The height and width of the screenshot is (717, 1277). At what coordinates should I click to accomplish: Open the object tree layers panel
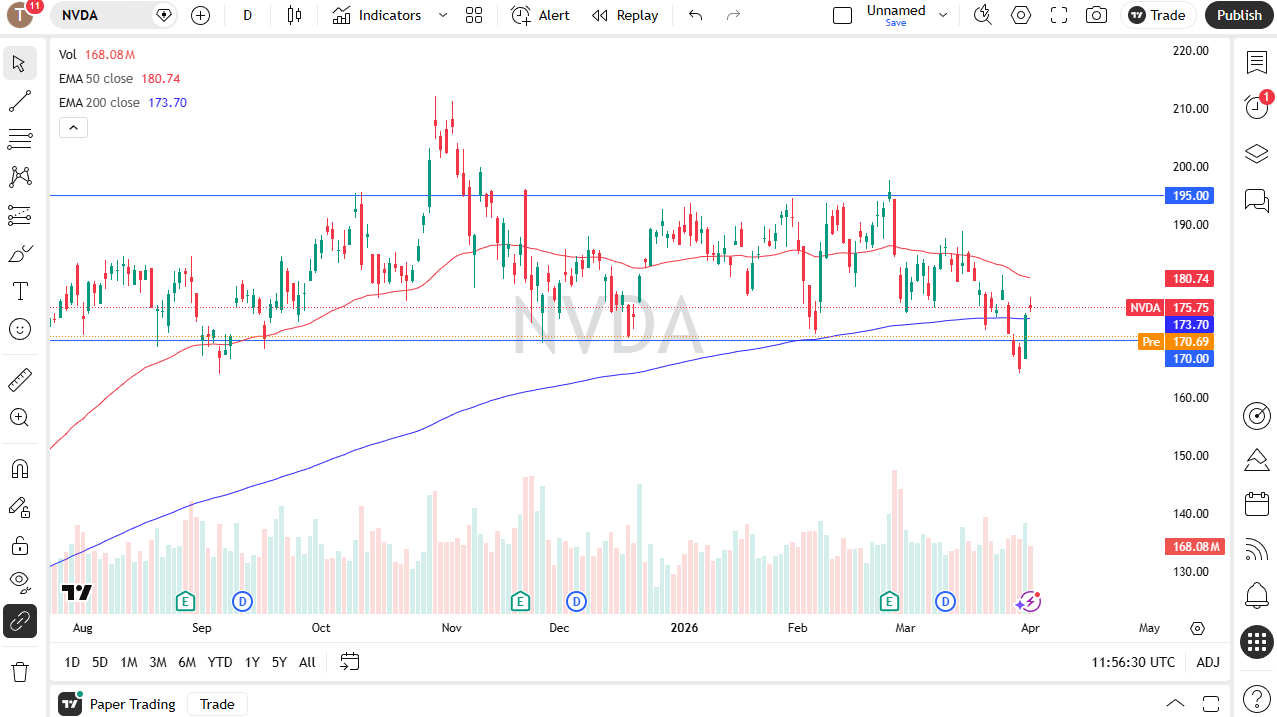[x=1257, y=154]
